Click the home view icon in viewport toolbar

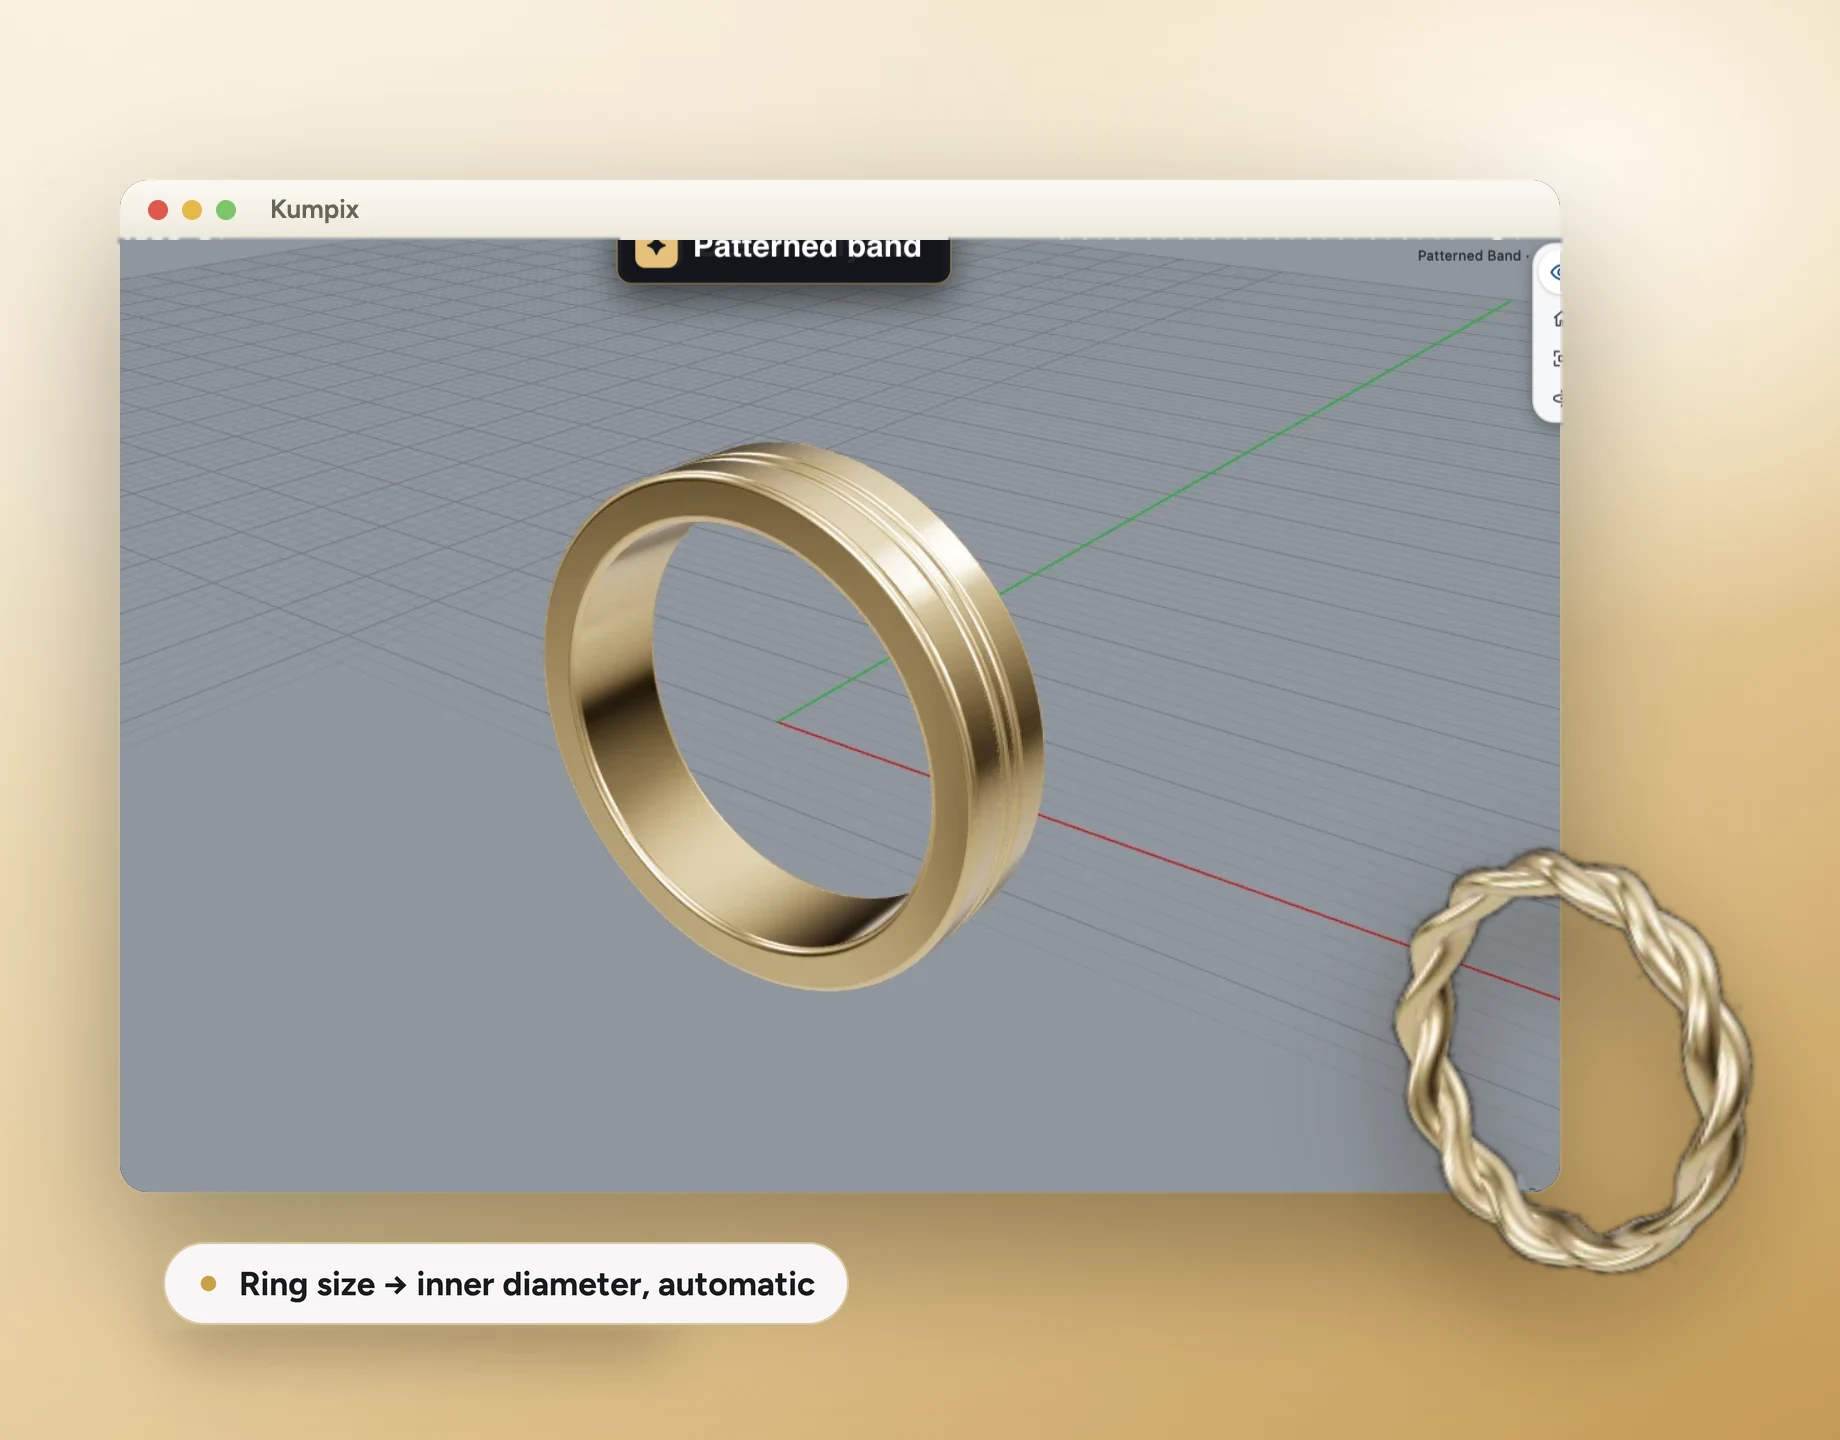pyautogui.click(x=1556, y=319)
